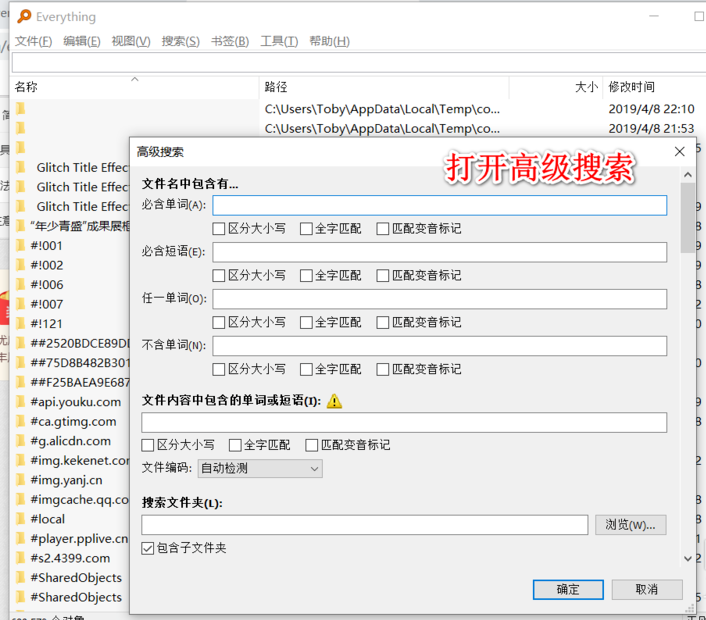Select the #!002 folder row
Viewport: 706px width, 620px height.
(70, 265)
